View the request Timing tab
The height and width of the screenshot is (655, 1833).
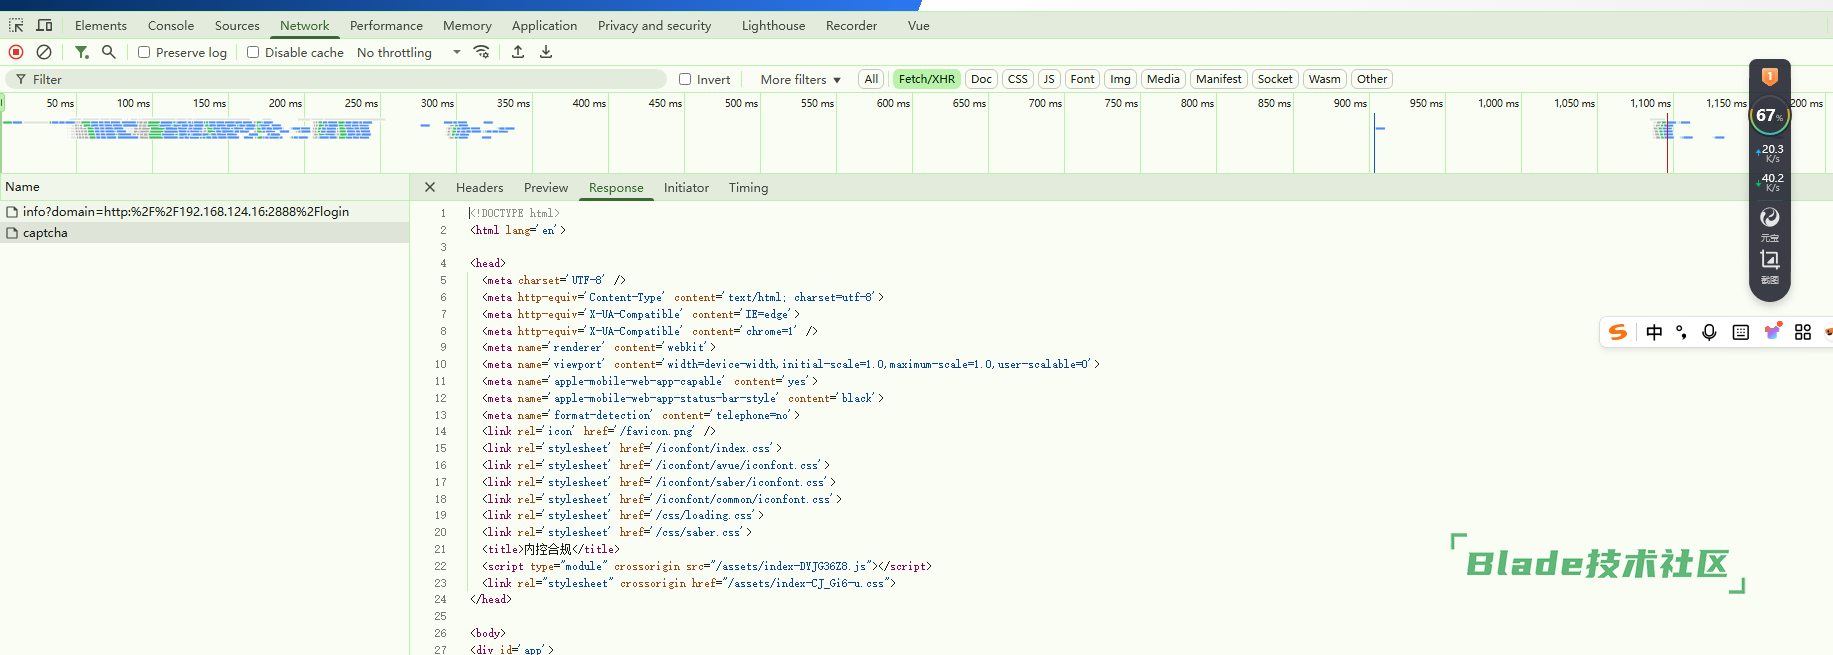coord(748,187)
